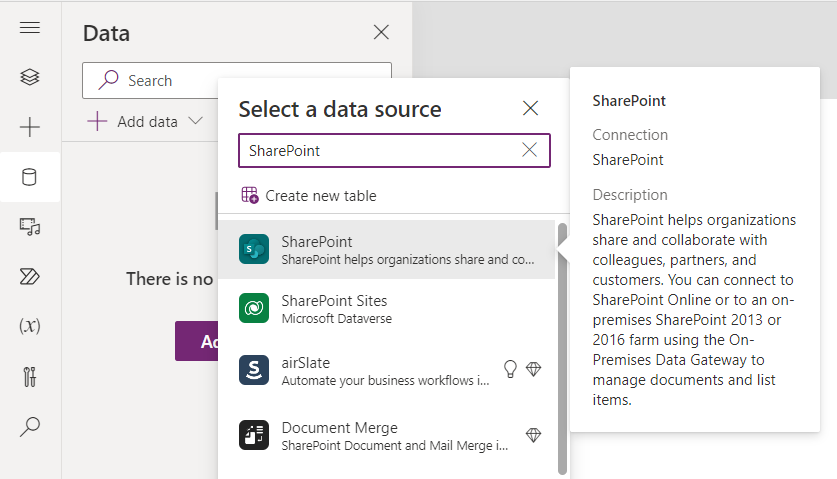Select the Data cylinder icon in sidebar
This screenshot has height=479, width=837.
pyautogui.click(x=30, y=177)
